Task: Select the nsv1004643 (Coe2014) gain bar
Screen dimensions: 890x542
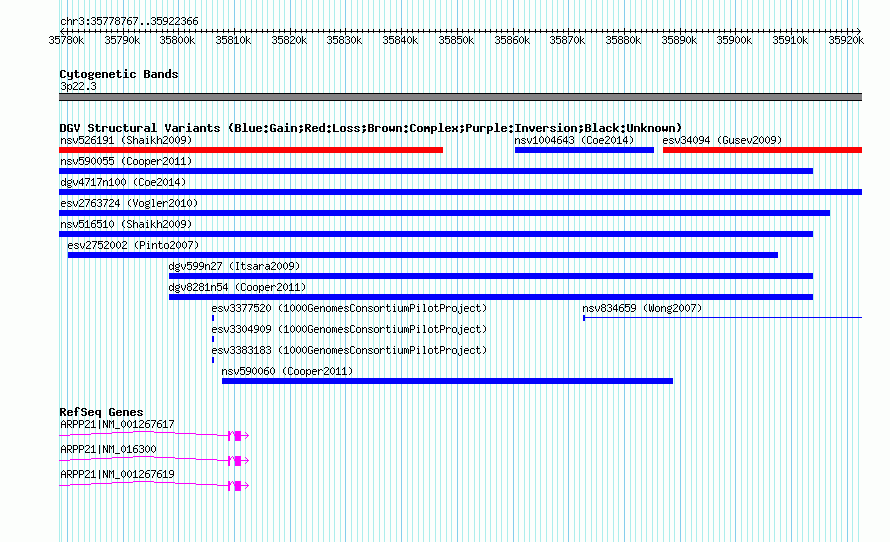Action: (x=584, y=150)
